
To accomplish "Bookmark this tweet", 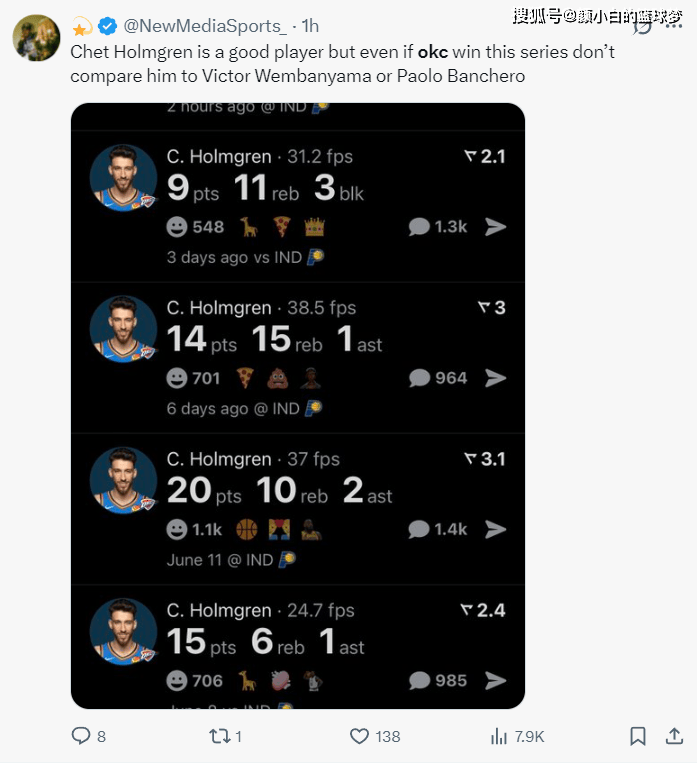I will pos(637,736).
